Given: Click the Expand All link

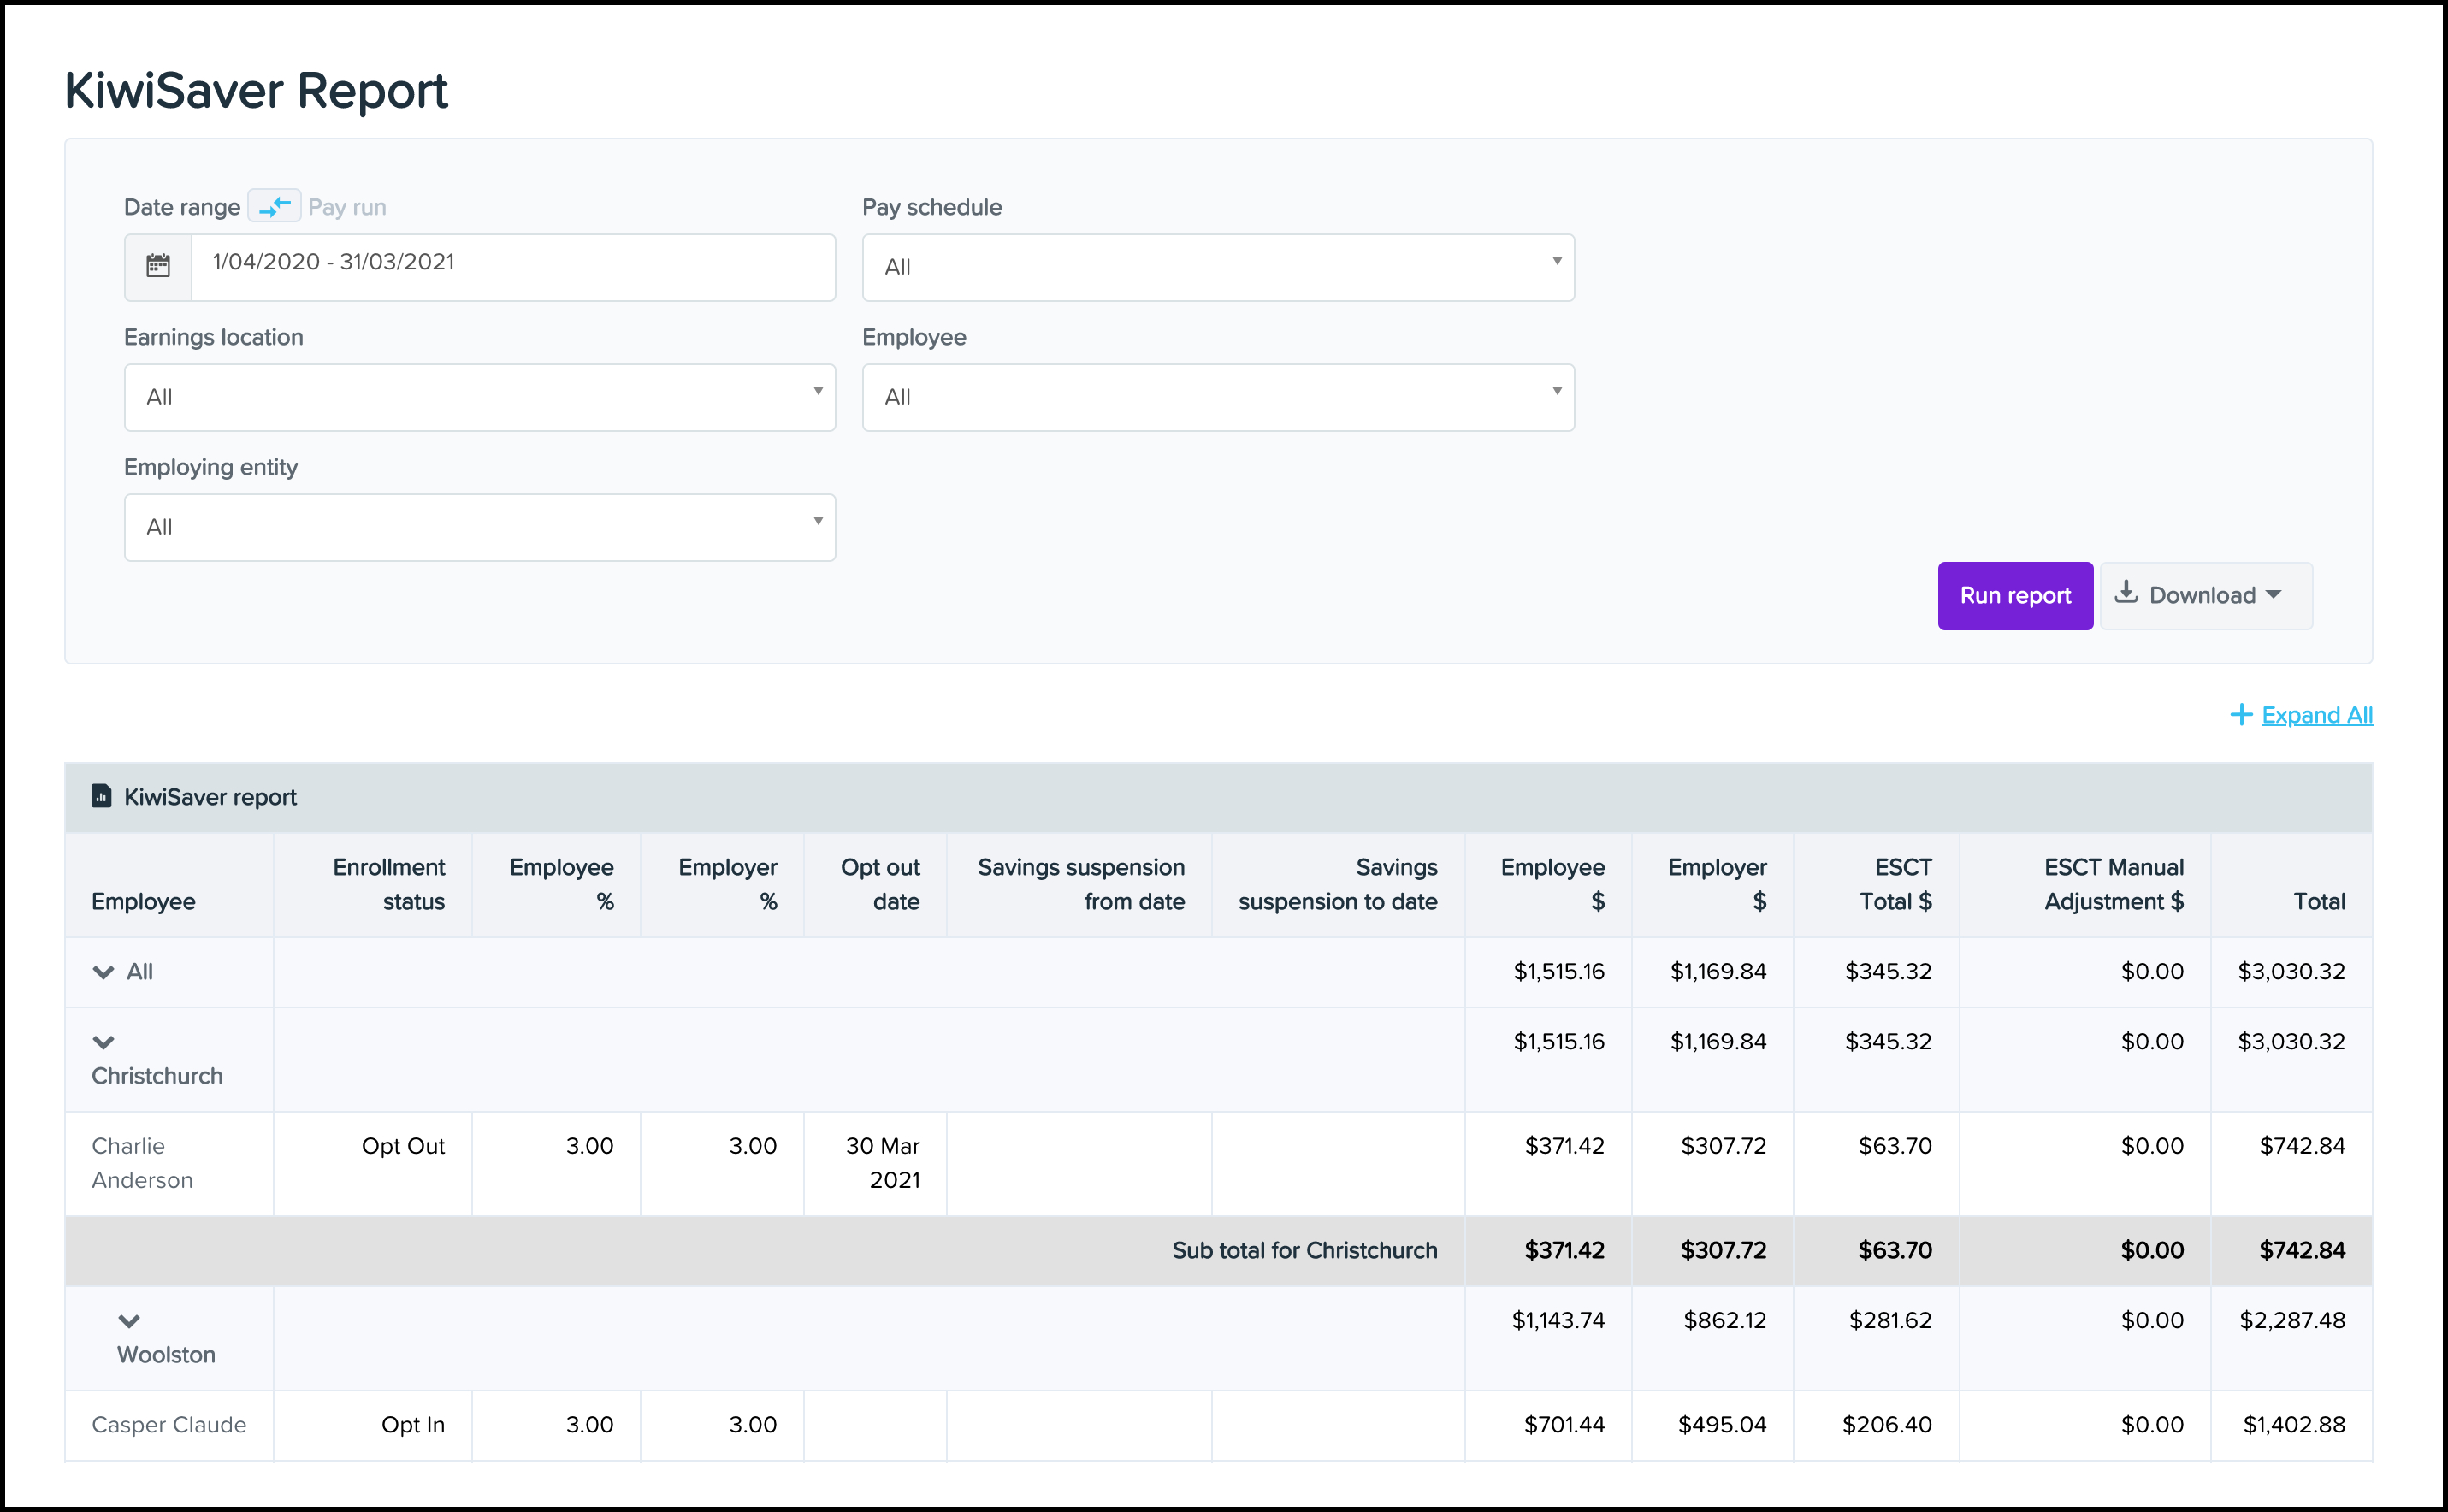Looking at the screenshot, I should click(x=2316, y=715).
